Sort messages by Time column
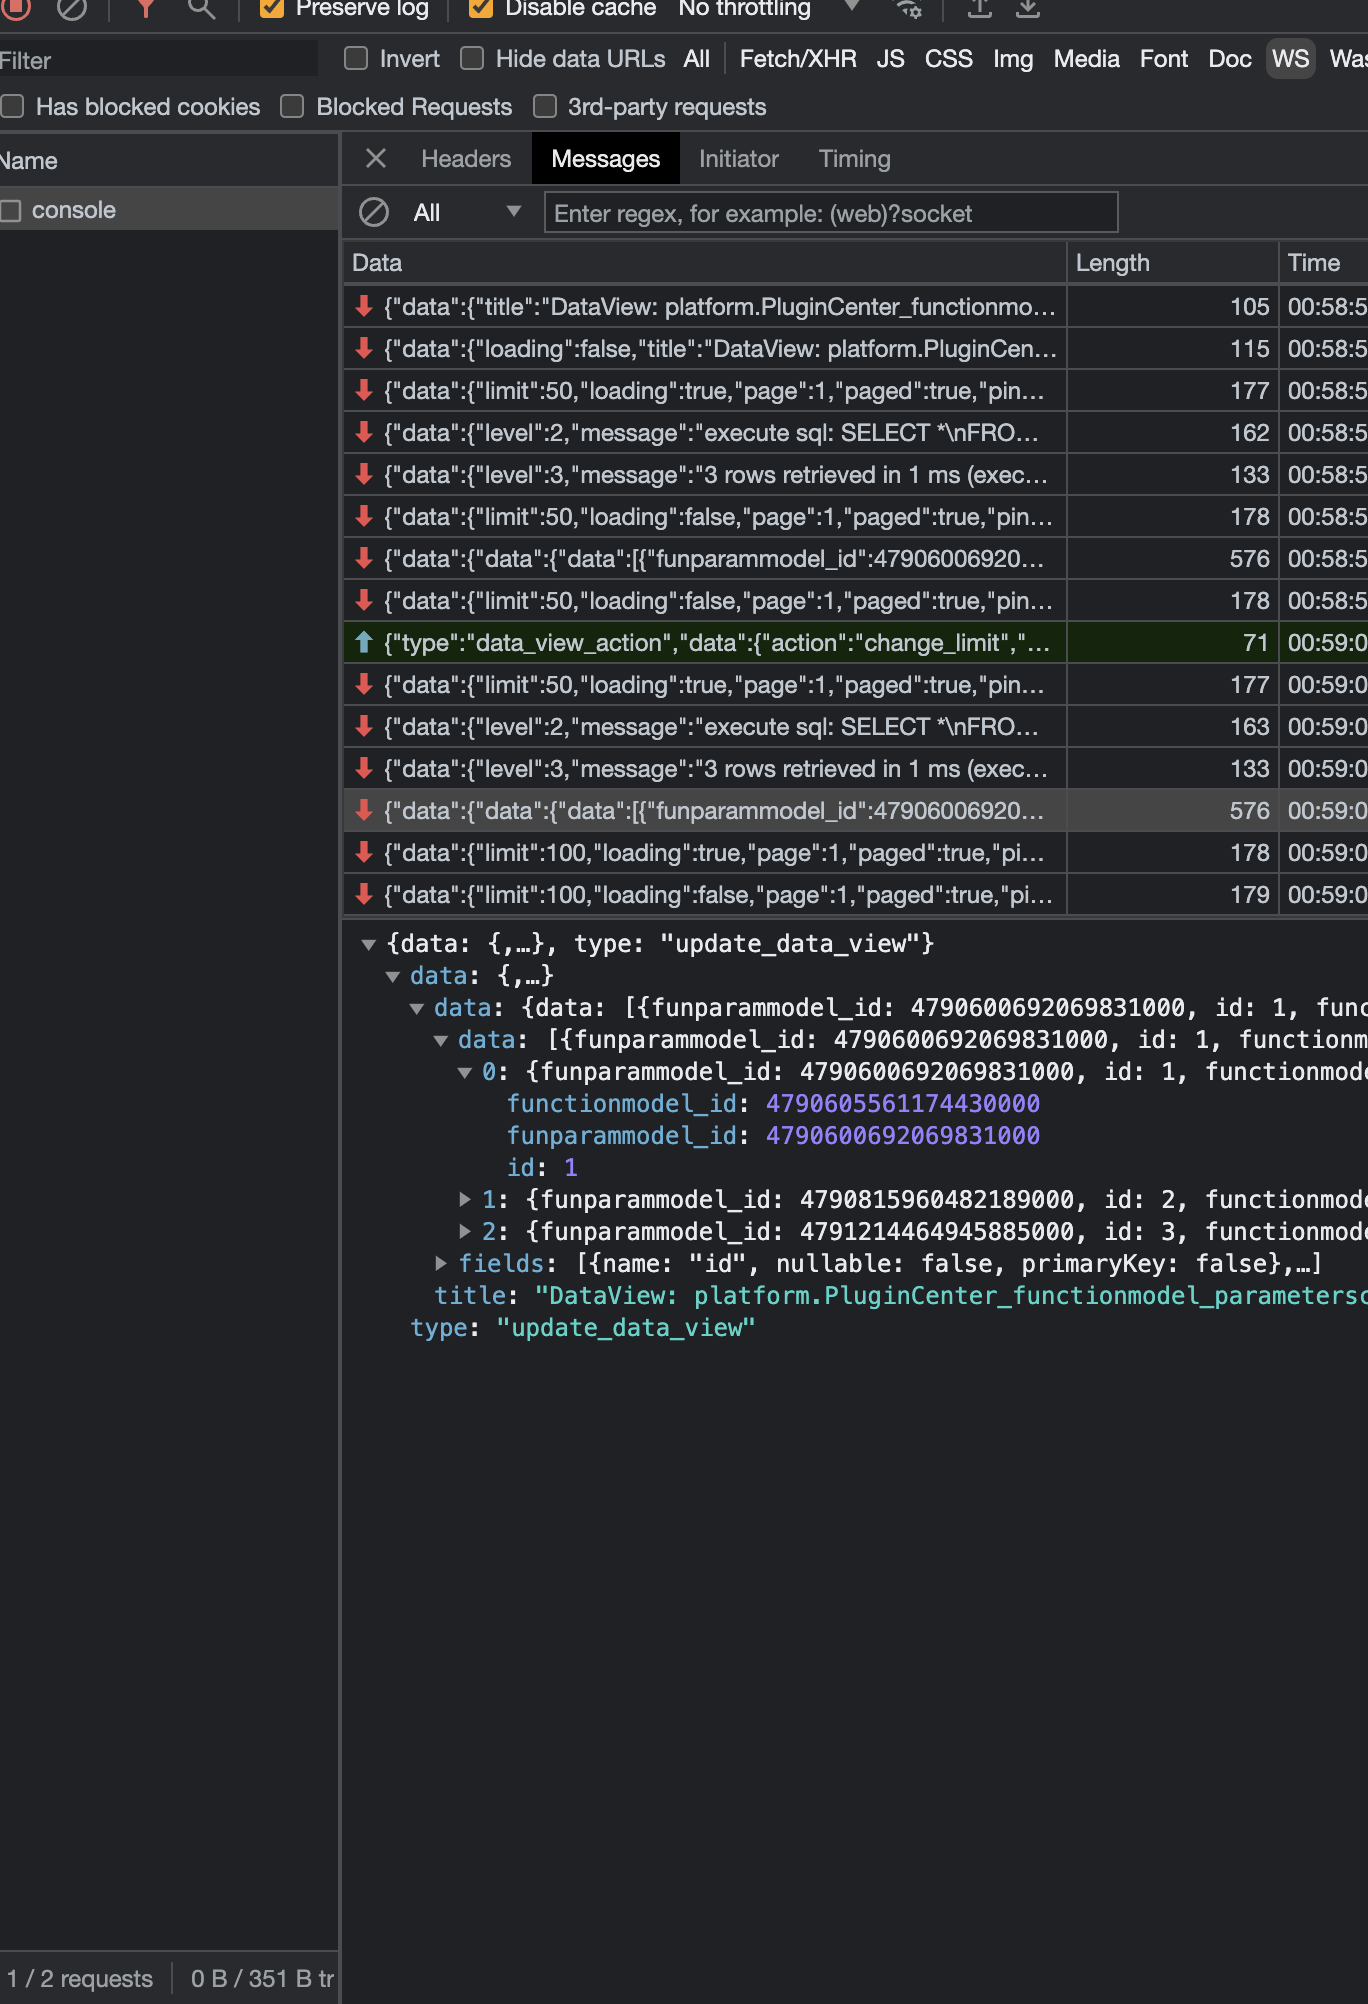 tap(1324, 263)
